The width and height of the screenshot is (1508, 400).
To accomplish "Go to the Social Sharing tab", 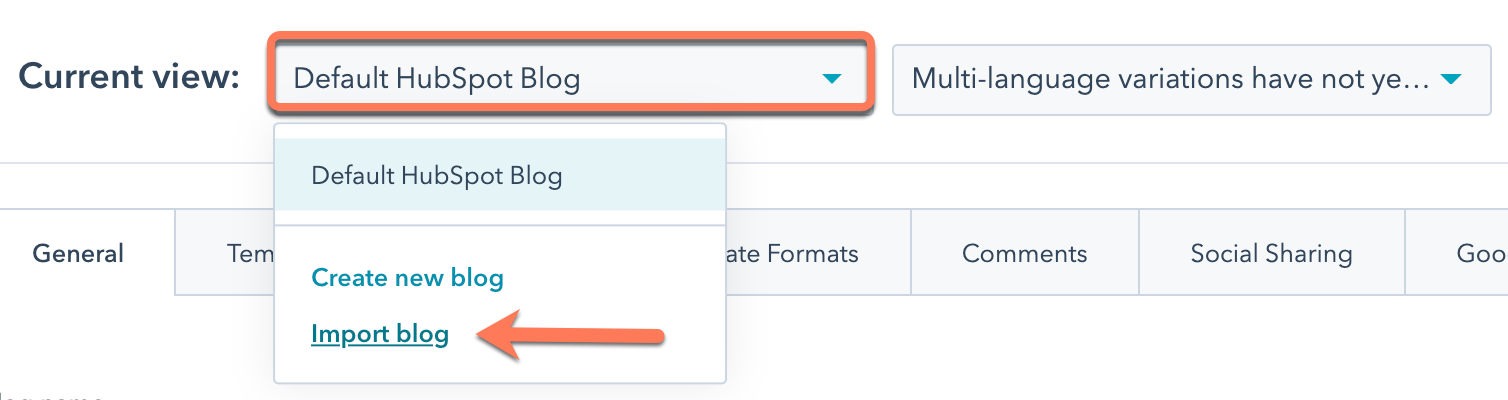I will tap(1272, 253).
